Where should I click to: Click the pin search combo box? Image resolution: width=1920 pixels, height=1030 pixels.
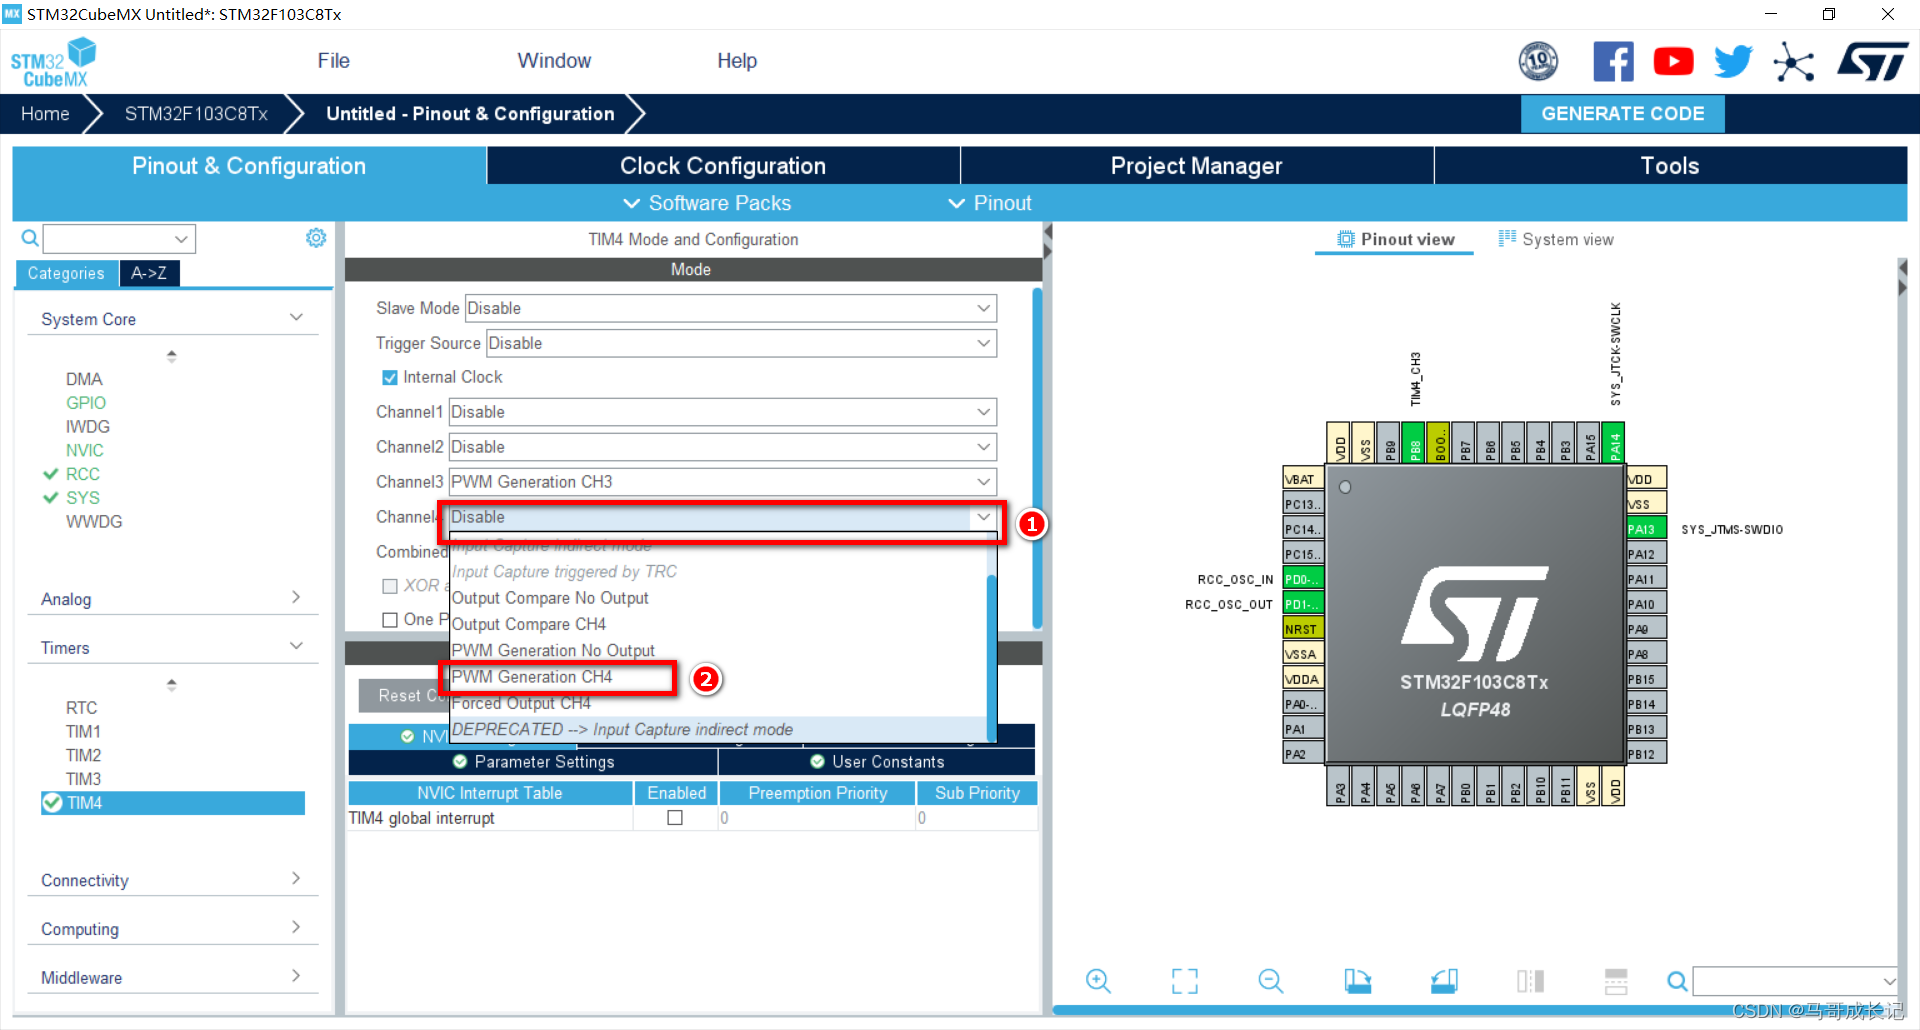tap(1795, 981)
